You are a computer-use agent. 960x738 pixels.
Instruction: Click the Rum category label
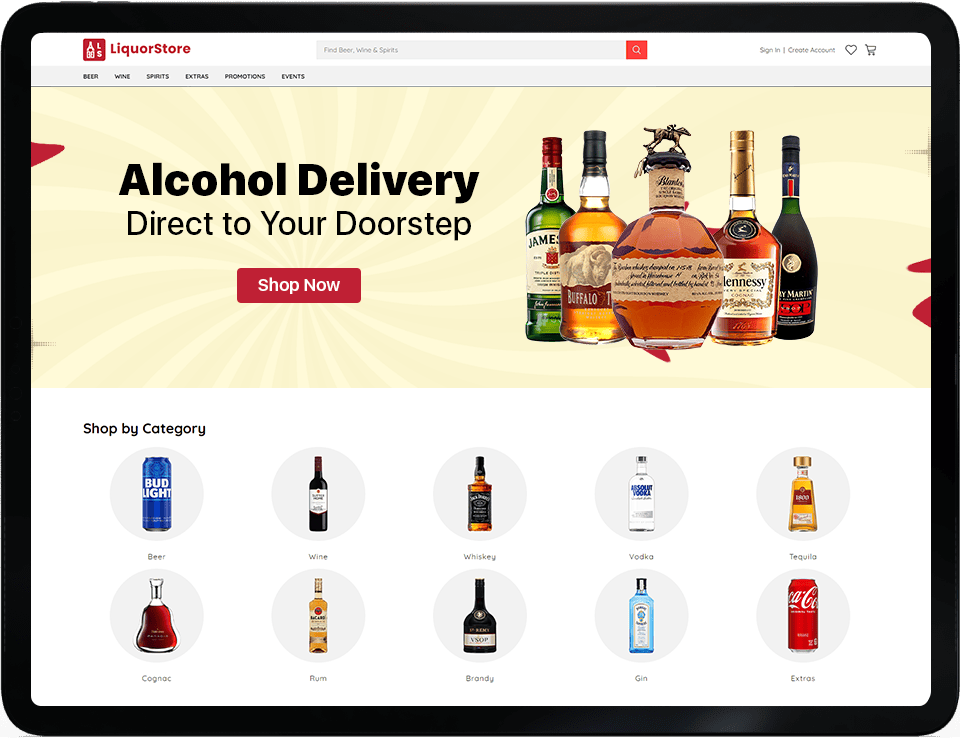pyautogui.click(x=318, y=679)
